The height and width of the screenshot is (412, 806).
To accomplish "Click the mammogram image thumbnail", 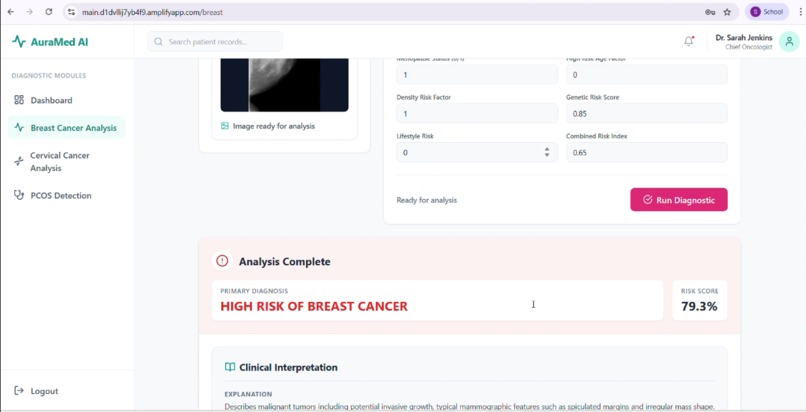I will [x=284, y=85].
